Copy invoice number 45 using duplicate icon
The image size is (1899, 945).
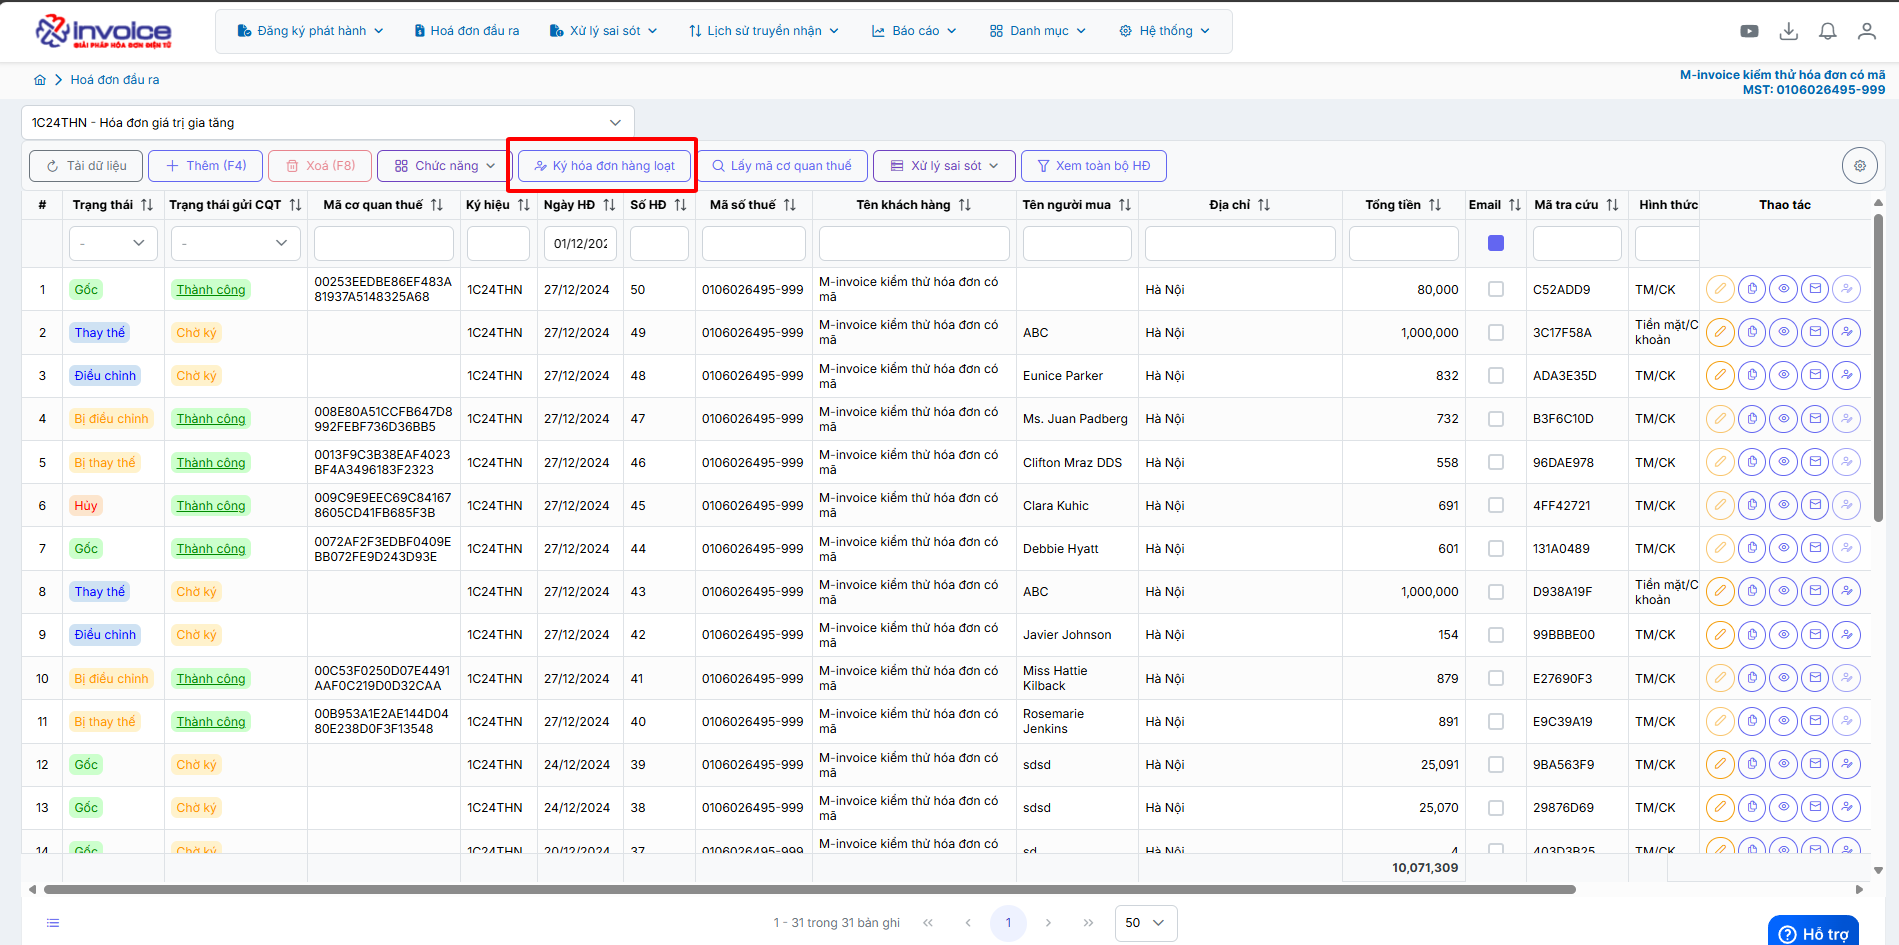(x=1752, y=505)
